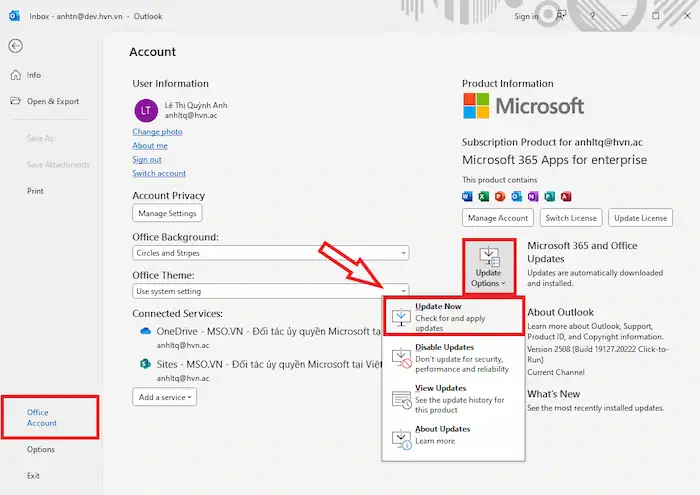
Task: Click the About Updates info icon
Action: pos(401,439)
